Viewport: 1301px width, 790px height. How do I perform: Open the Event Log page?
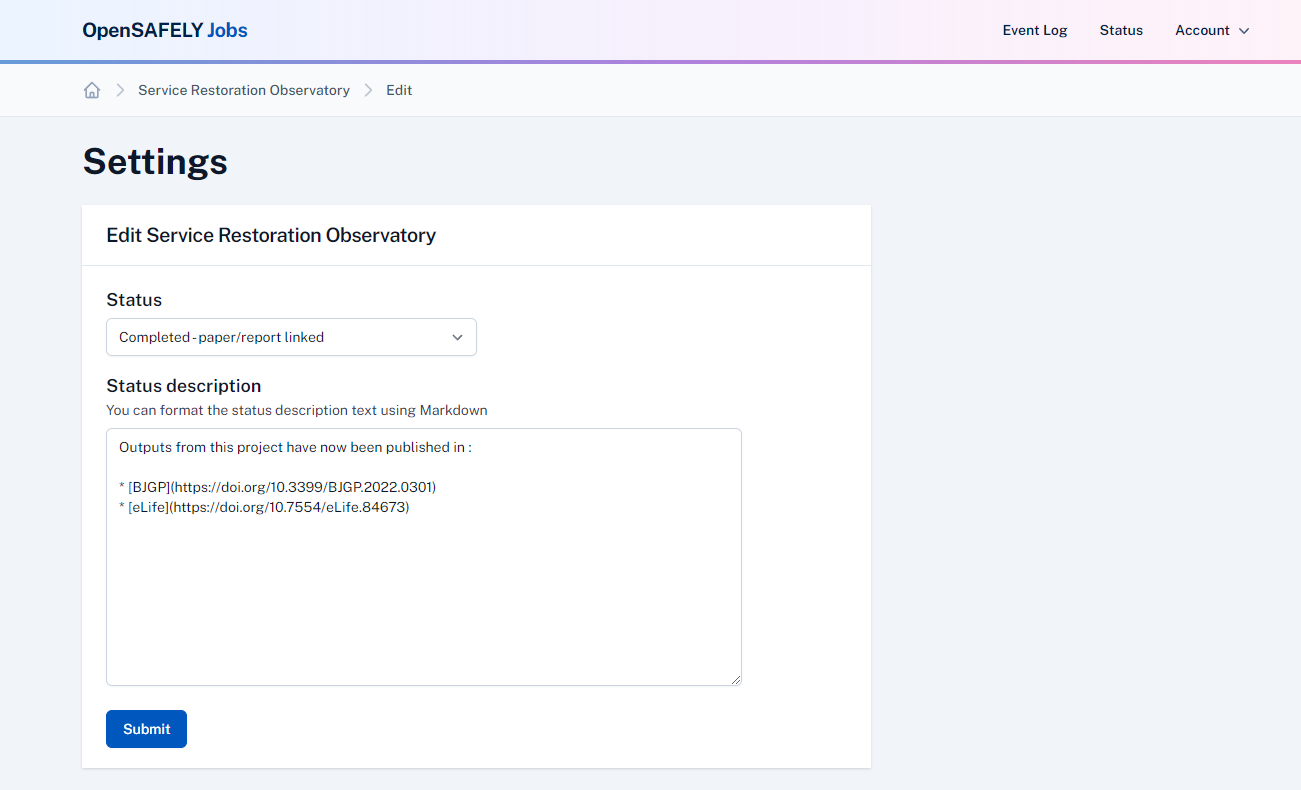(1035, 30)
